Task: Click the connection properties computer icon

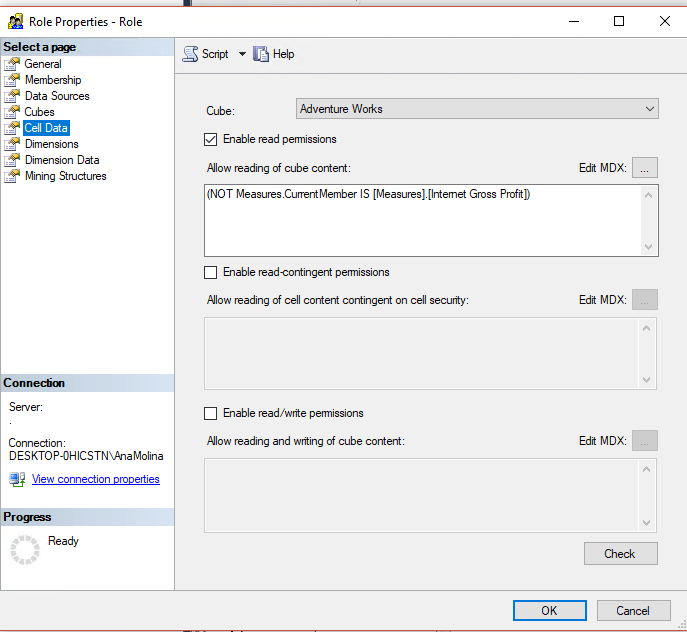Action: (x=18, y=479)
